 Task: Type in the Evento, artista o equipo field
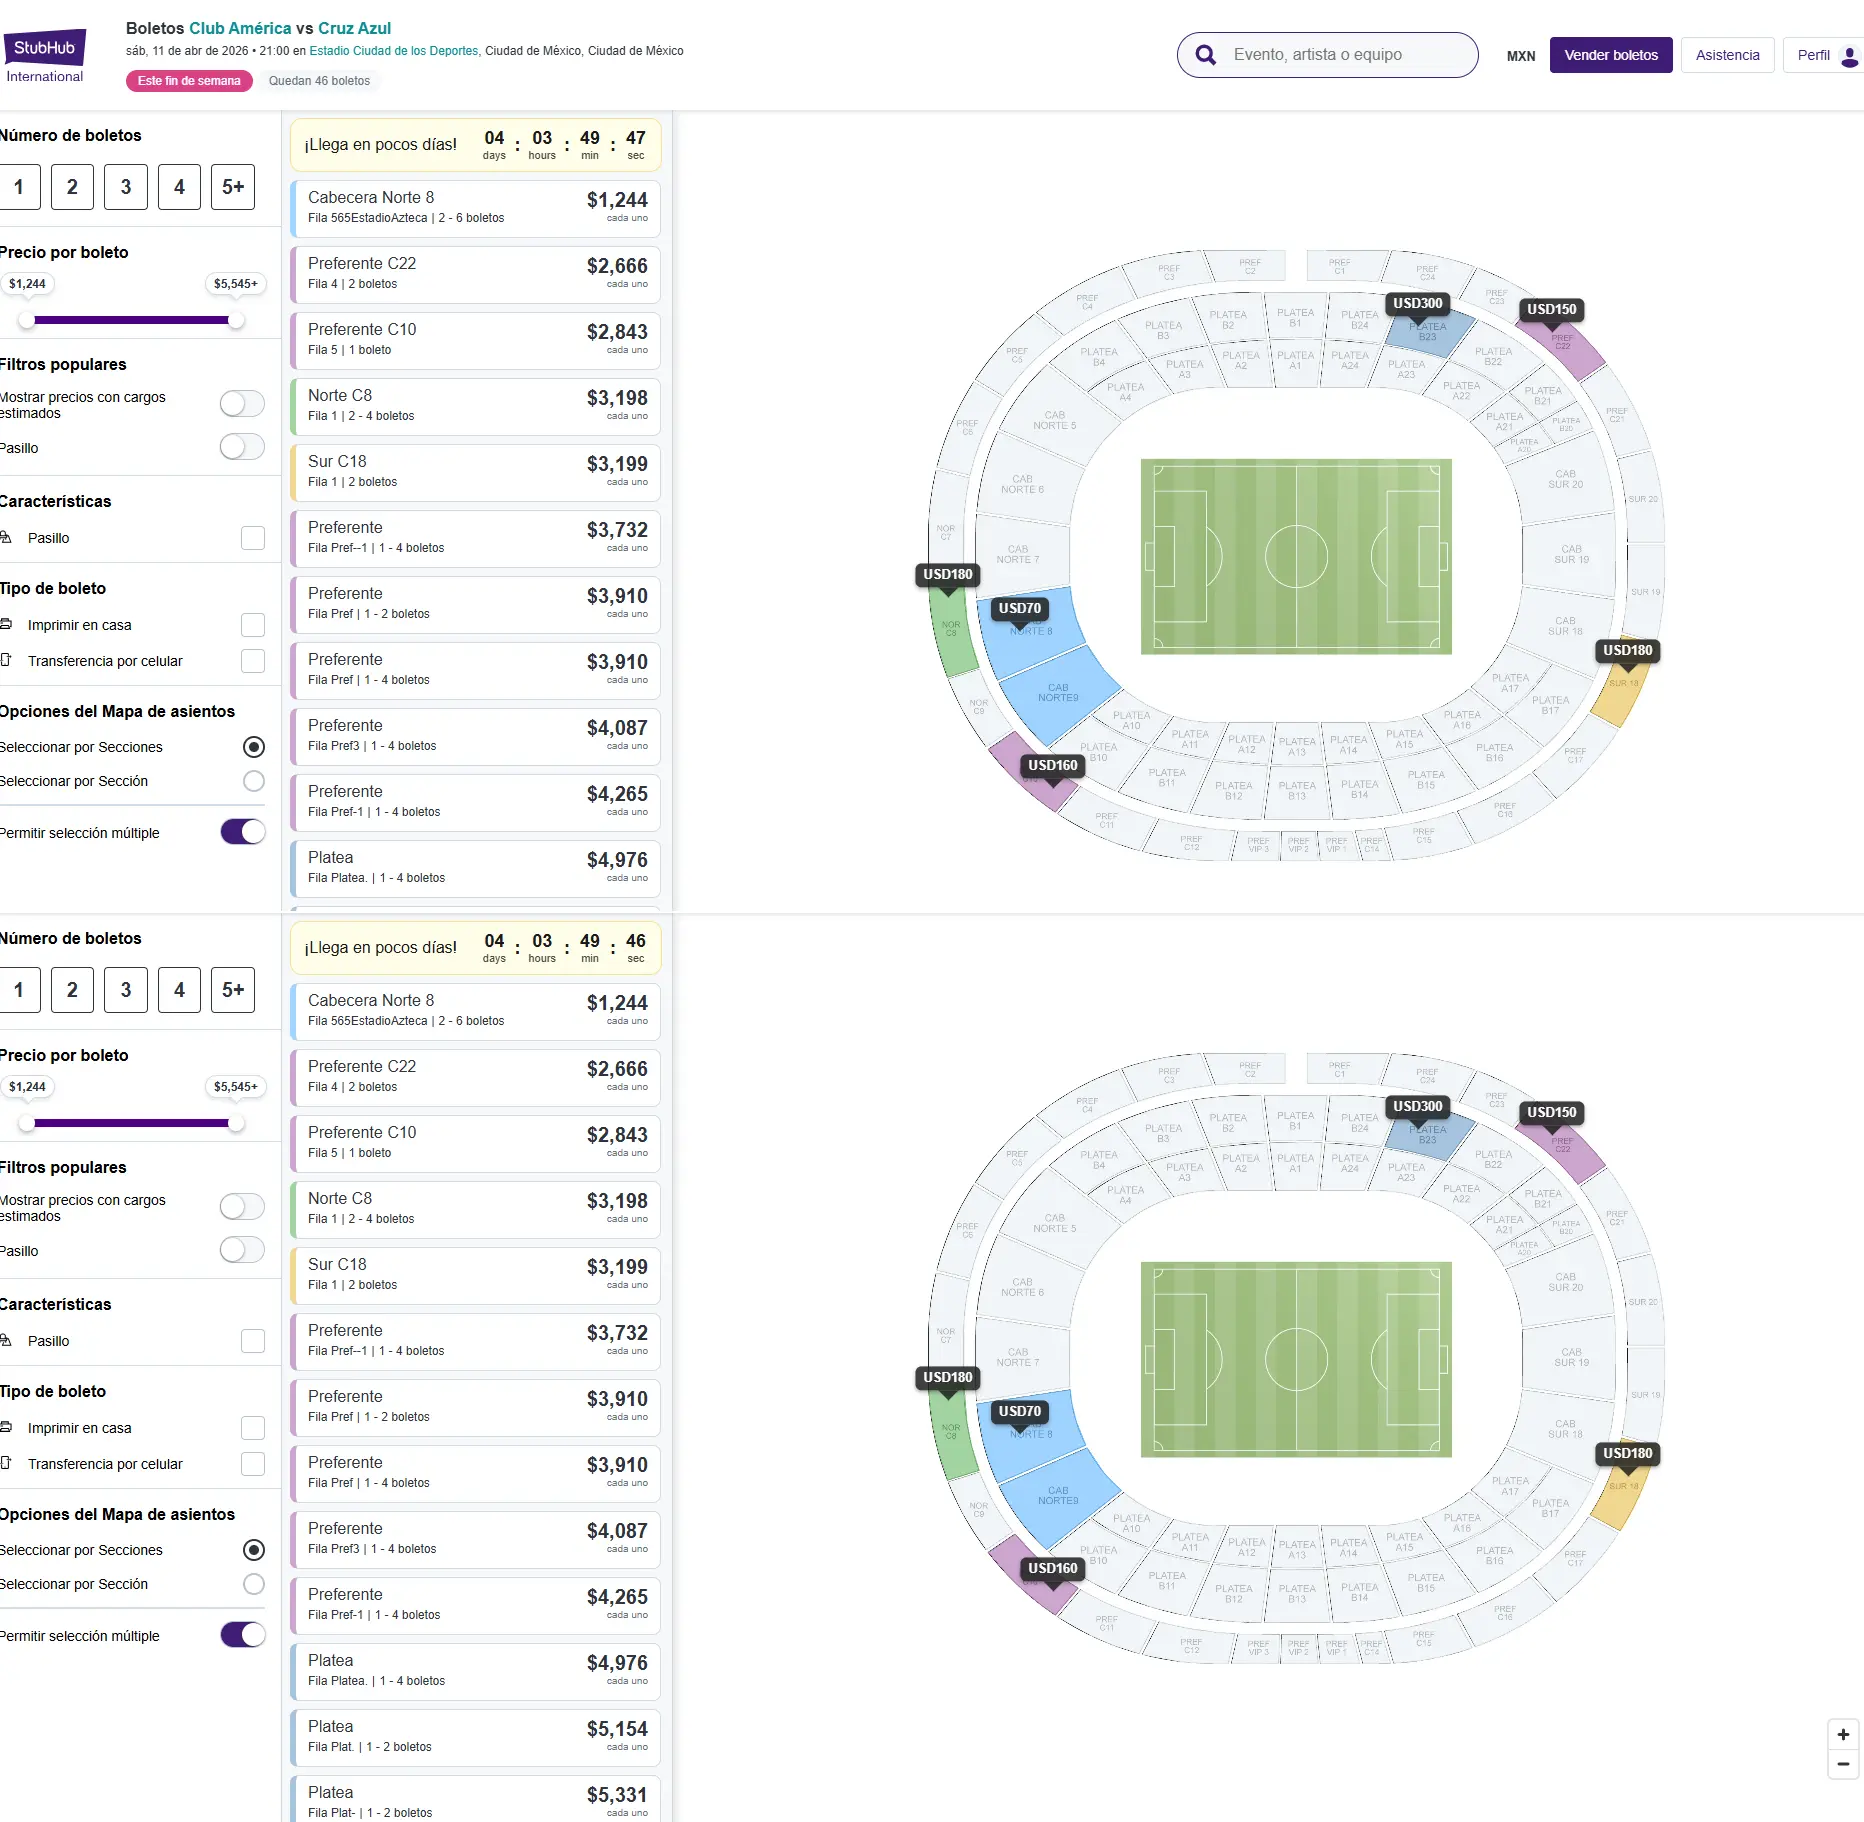1340,55
